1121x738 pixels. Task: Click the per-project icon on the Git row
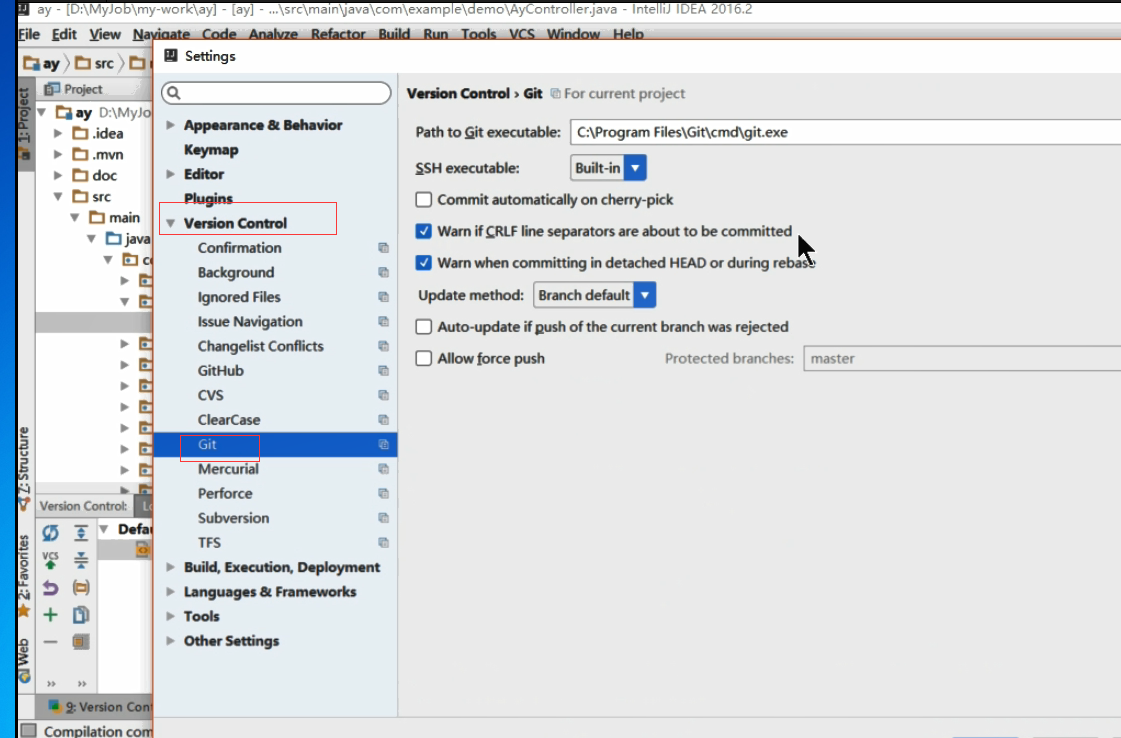[383, 444]
